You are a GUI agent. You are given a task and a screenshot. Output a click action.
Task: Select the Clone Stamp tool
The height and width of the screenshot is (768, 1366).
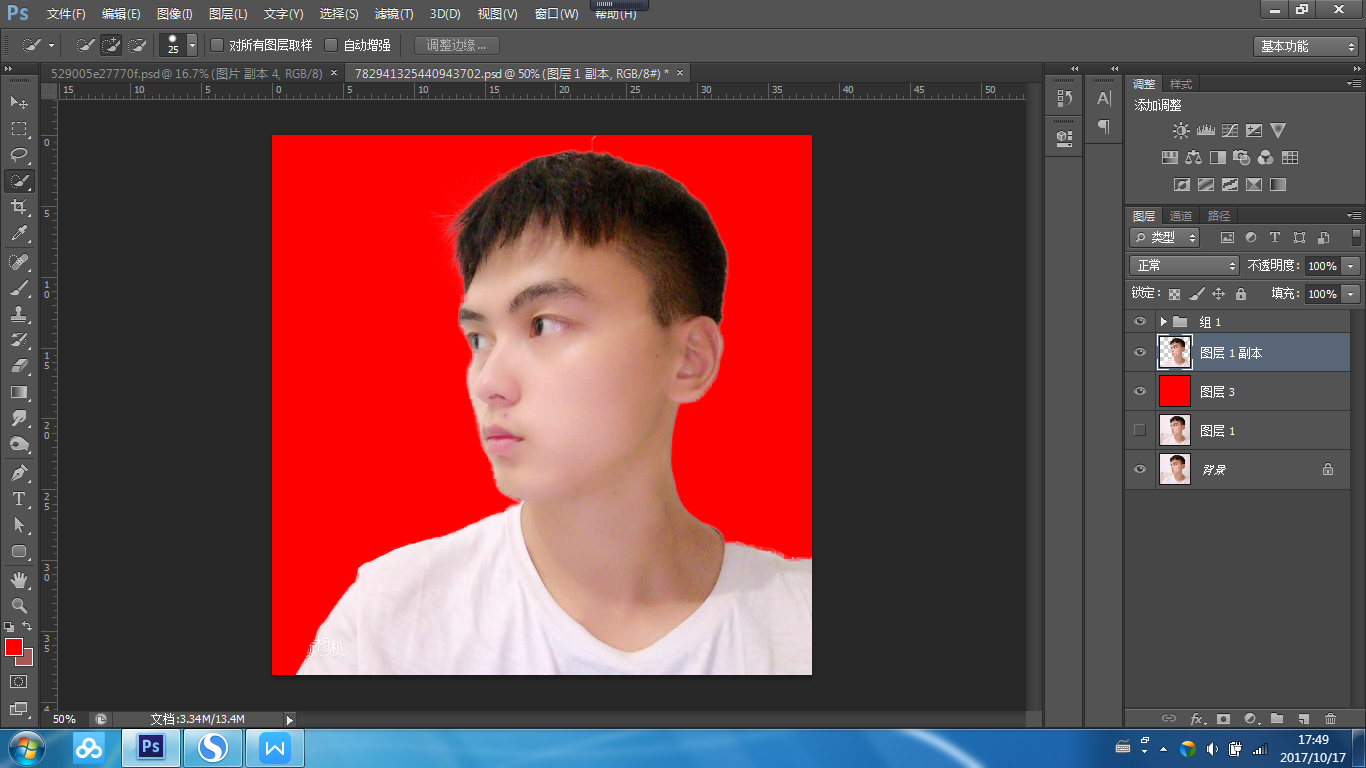(x=19, y=314)
